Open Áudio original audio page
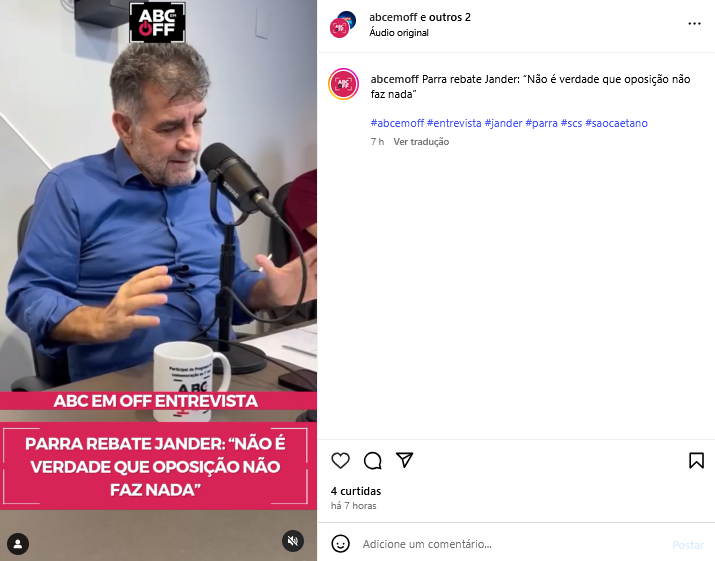The height and width of the screenshot is (561, 715). point(399,33)
